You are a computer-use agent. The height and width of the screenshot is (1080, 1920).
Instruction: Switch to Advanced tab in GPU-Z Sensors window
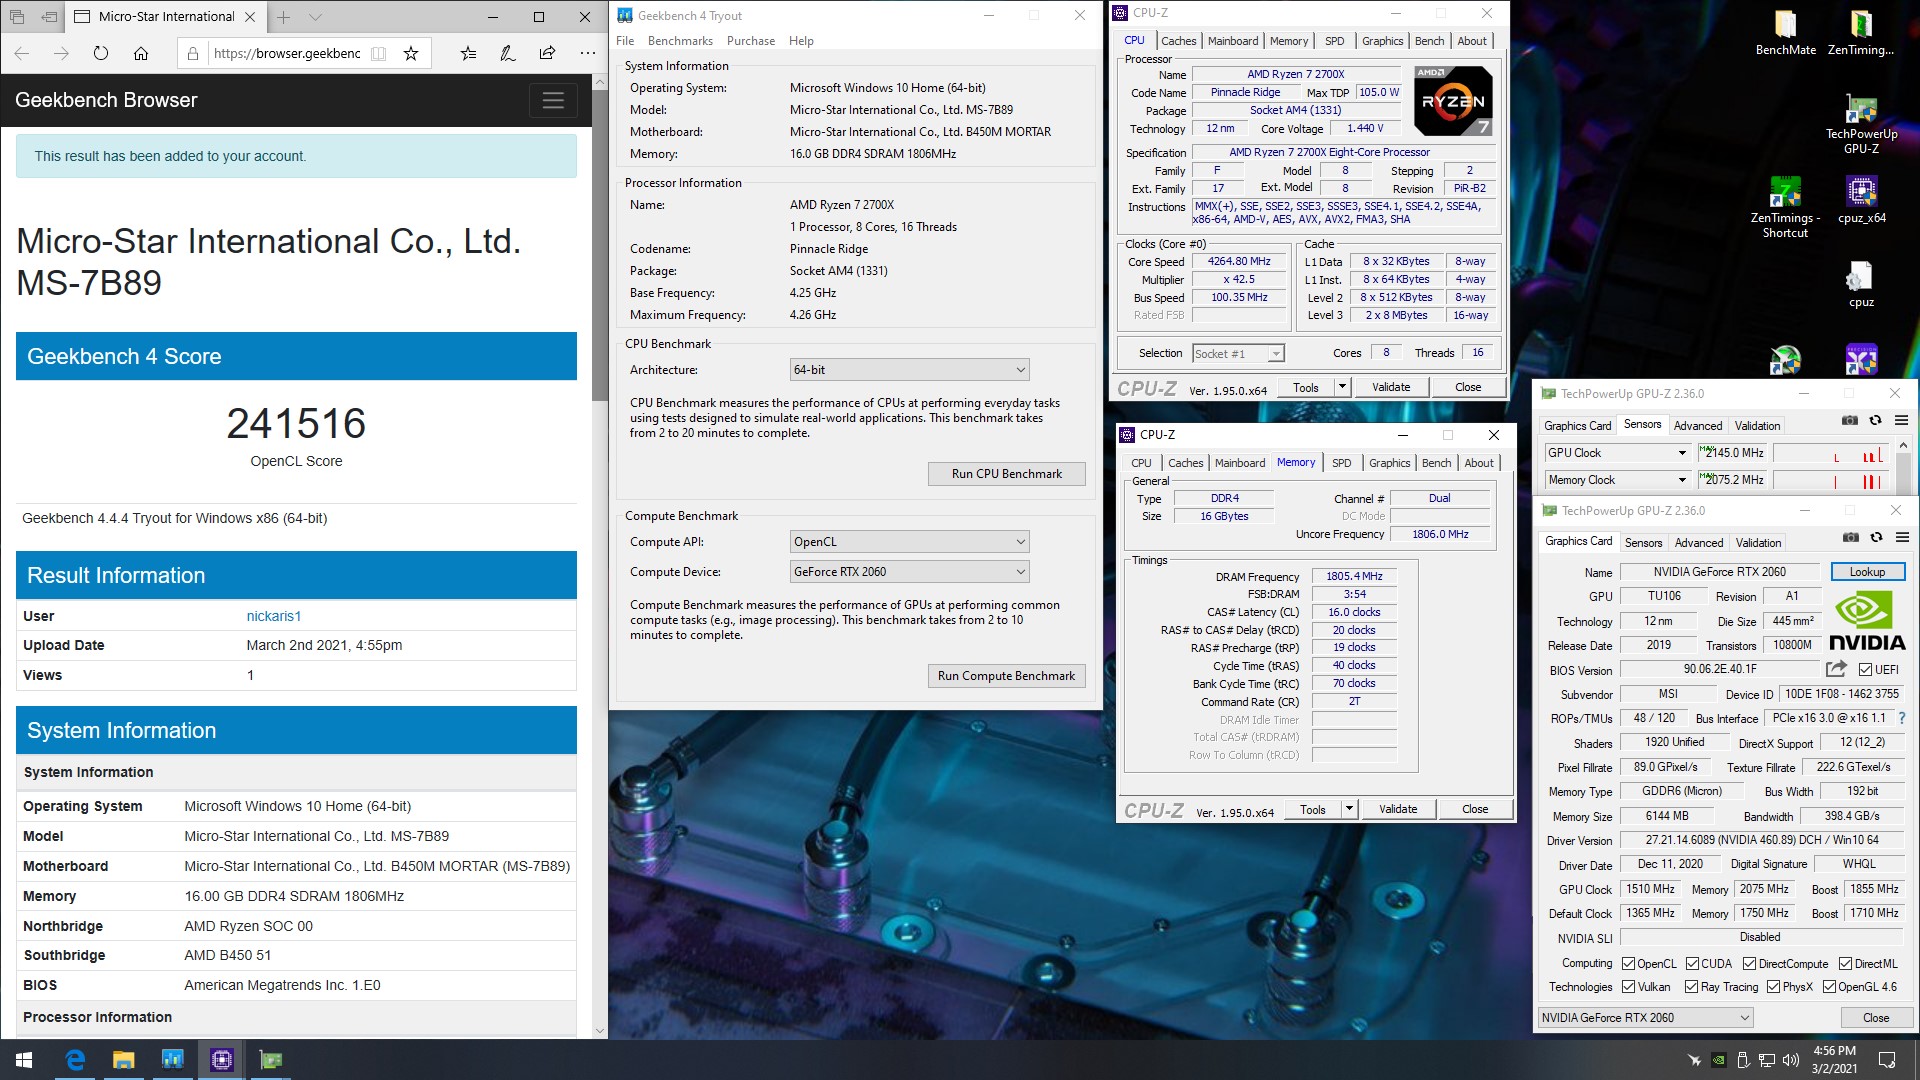pyautogui.click(x=1697, y=426)
